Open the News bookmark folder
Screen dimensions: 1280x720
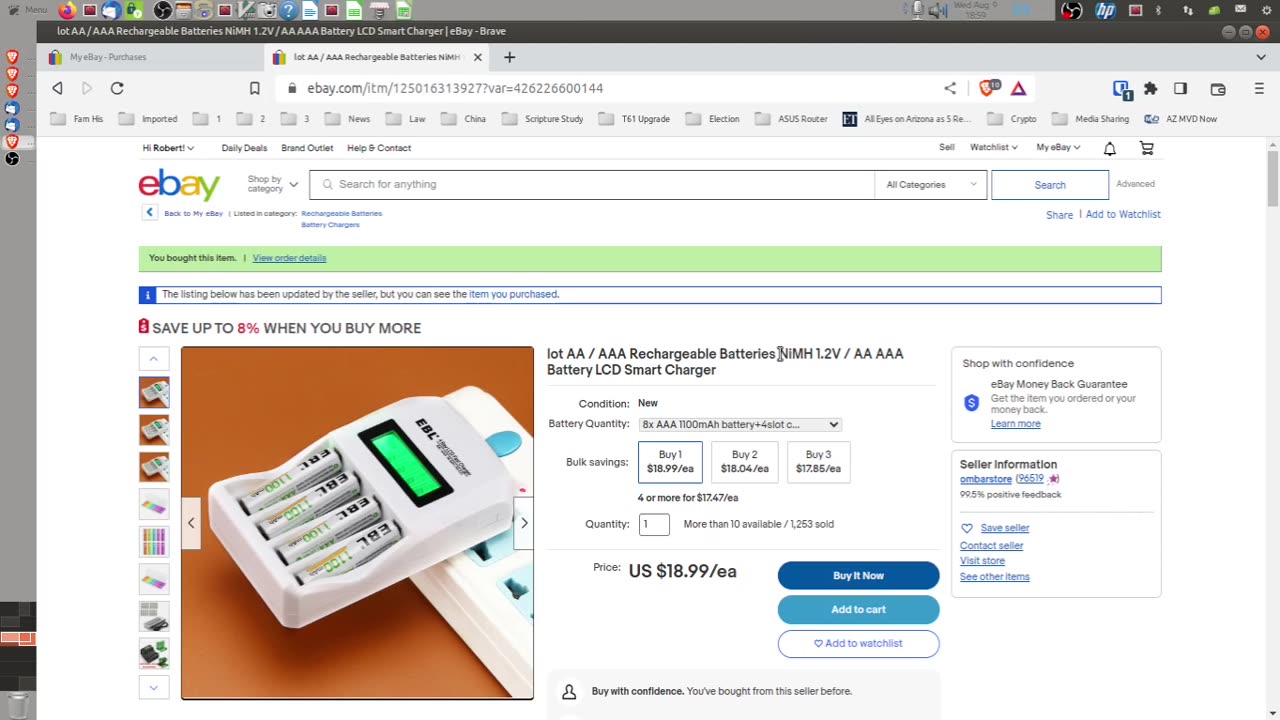tap(348, 119)
